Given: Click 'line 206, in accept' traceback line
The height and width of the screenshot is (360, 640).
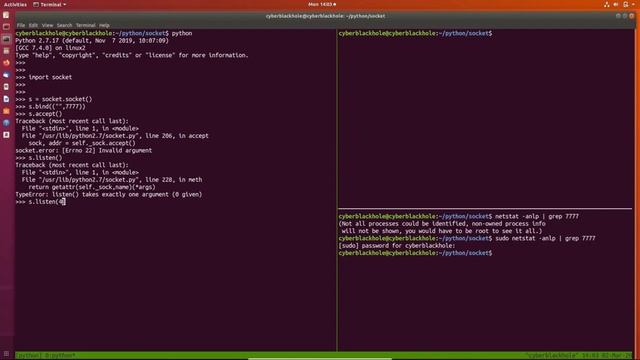Looking at the screenshot, I should click(x=115, y=136).
